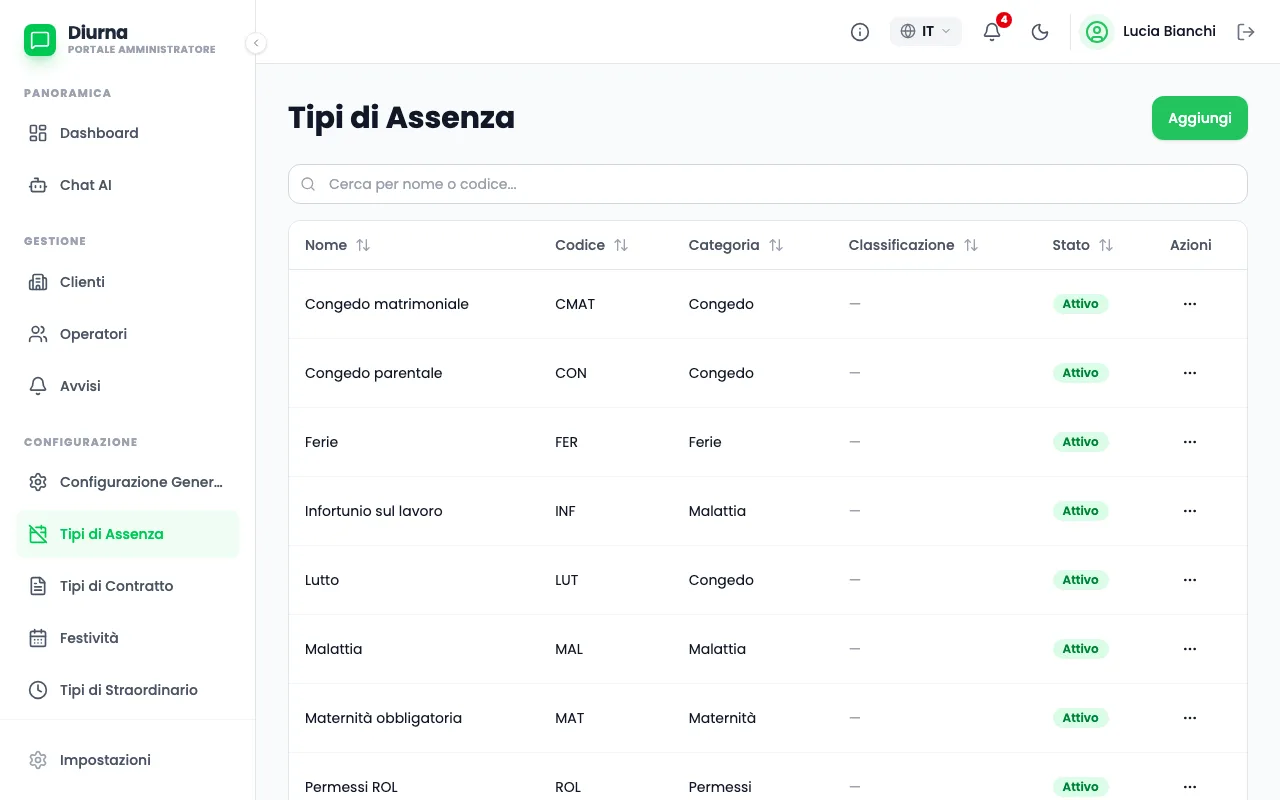Image resolution: width=1280 pixels, height=800 pixels.
Task: Click the Lucia Bianchi user avatar icon
Action: (x=1097, y=32)
